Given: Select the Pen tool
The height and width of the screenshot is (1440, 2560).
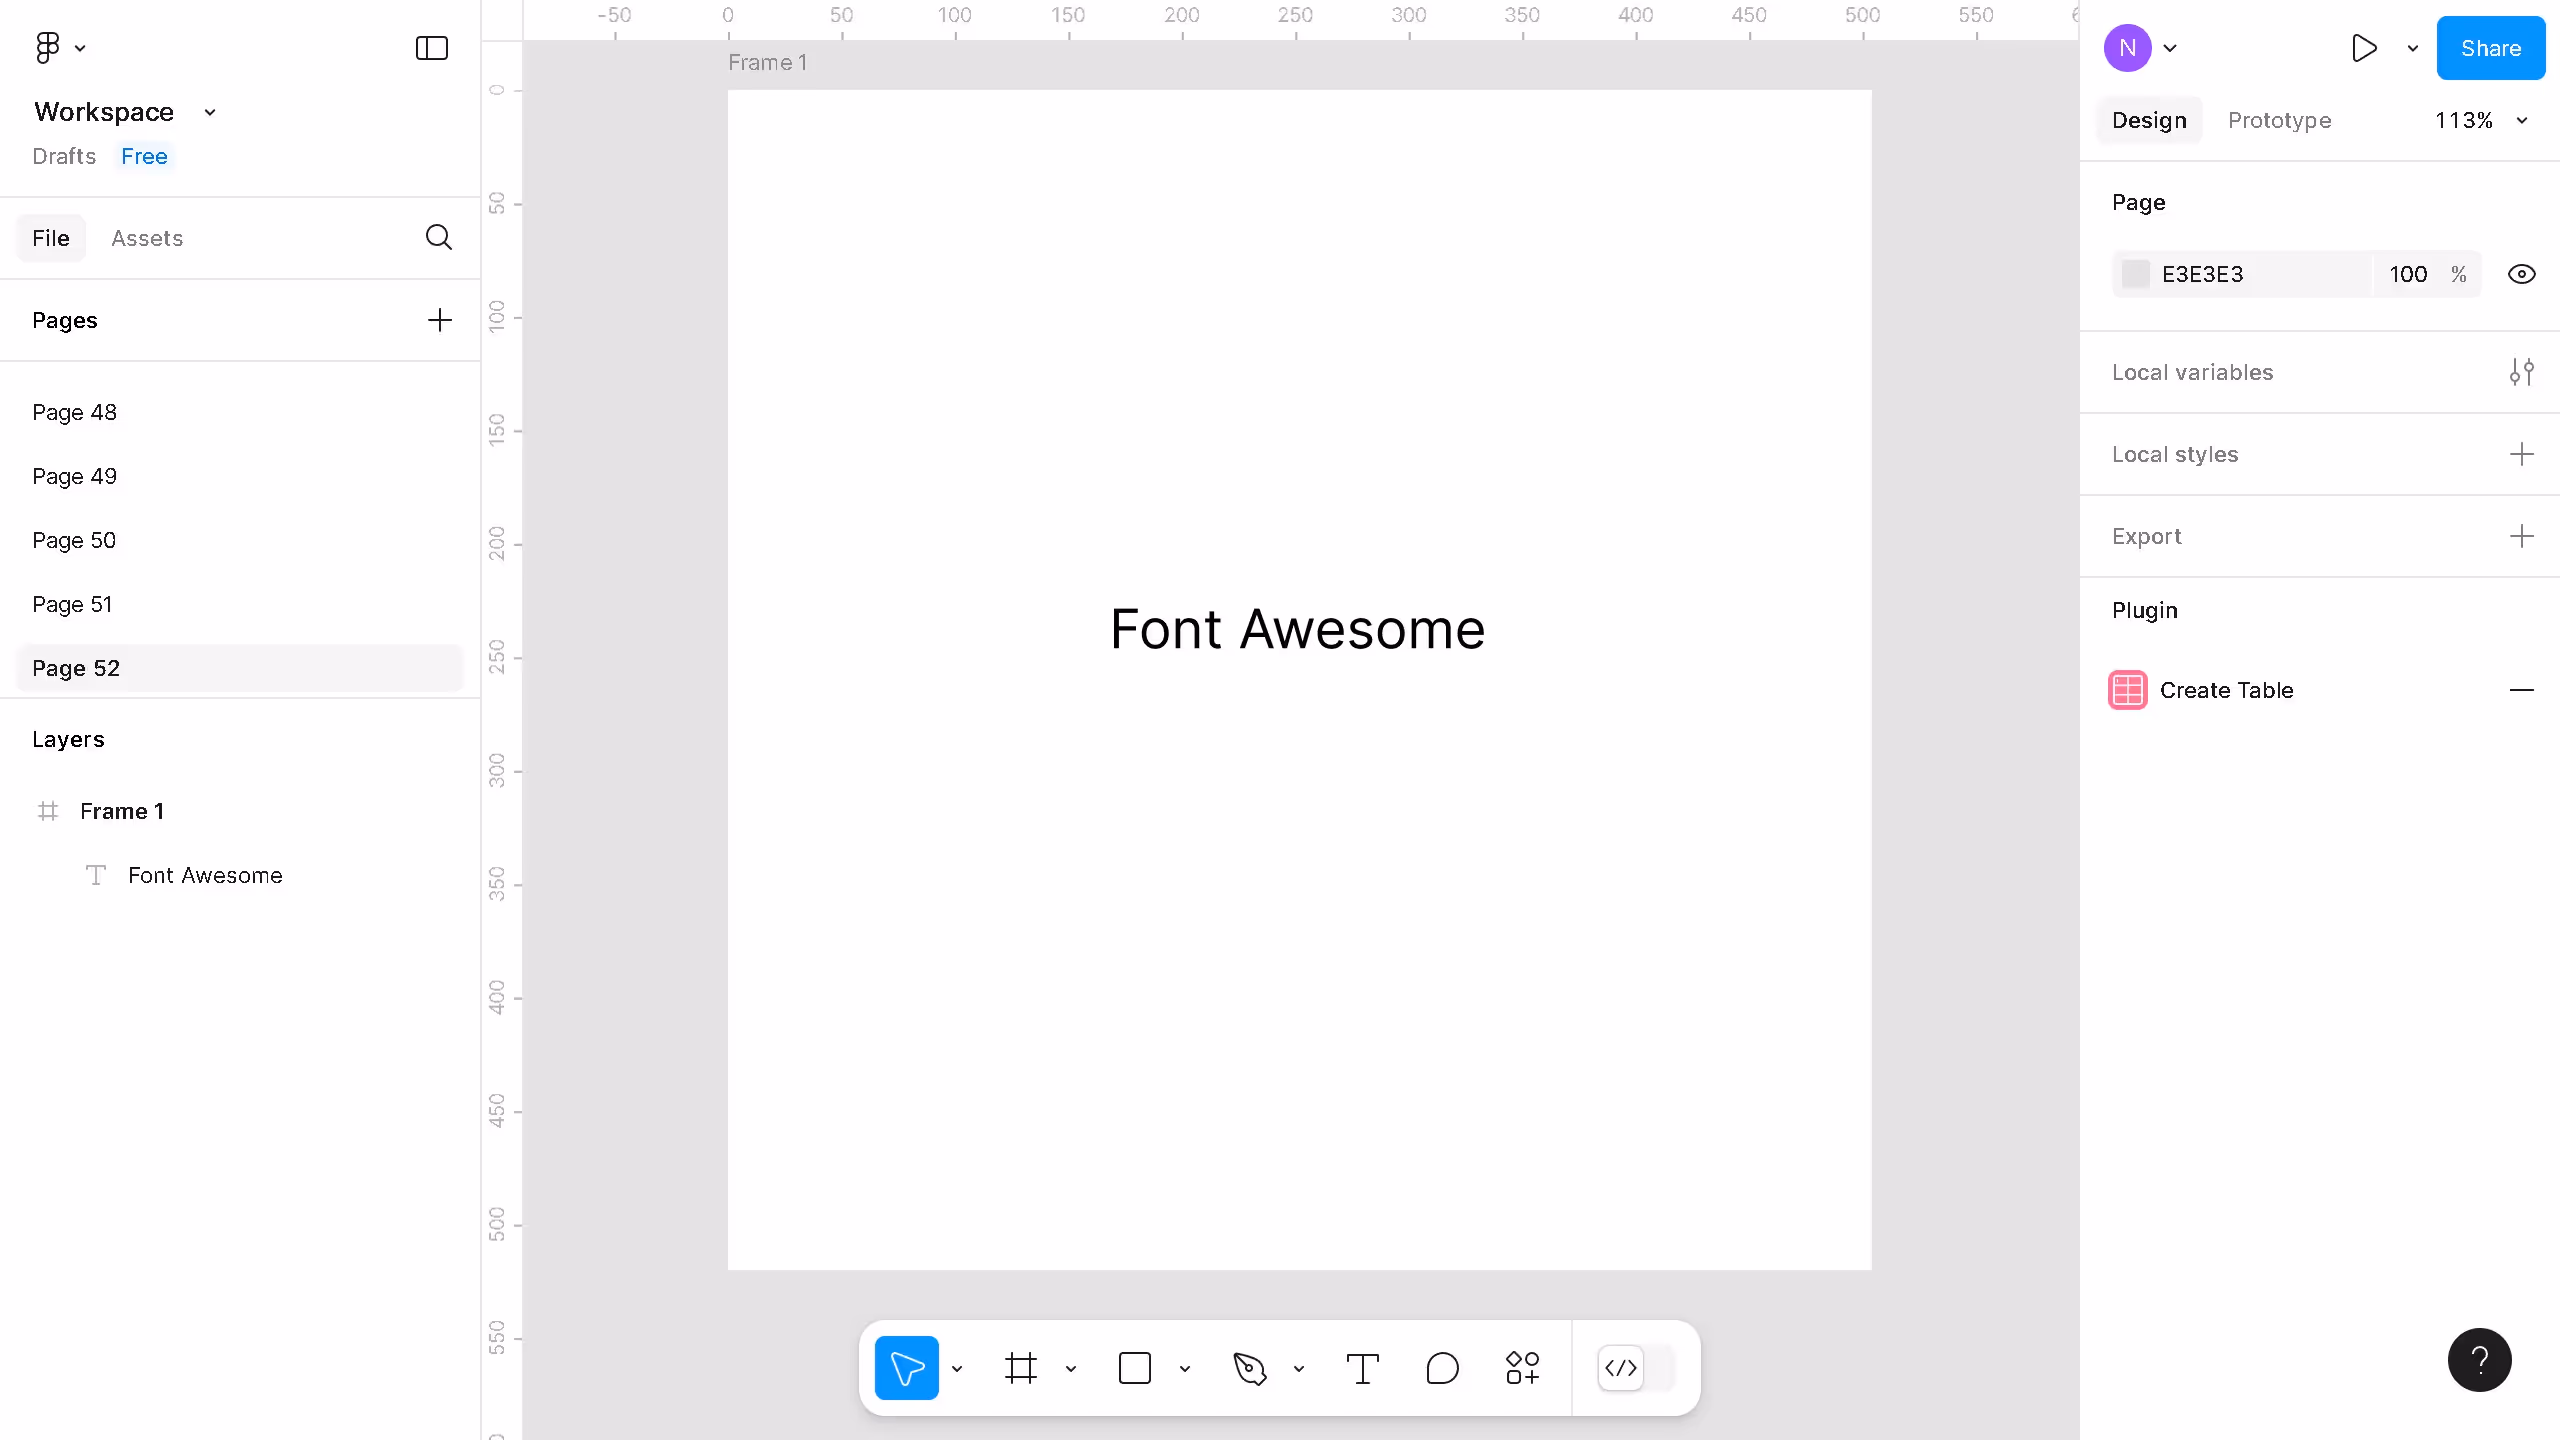Looking at the screenshot, I should pos(1249,1368).
